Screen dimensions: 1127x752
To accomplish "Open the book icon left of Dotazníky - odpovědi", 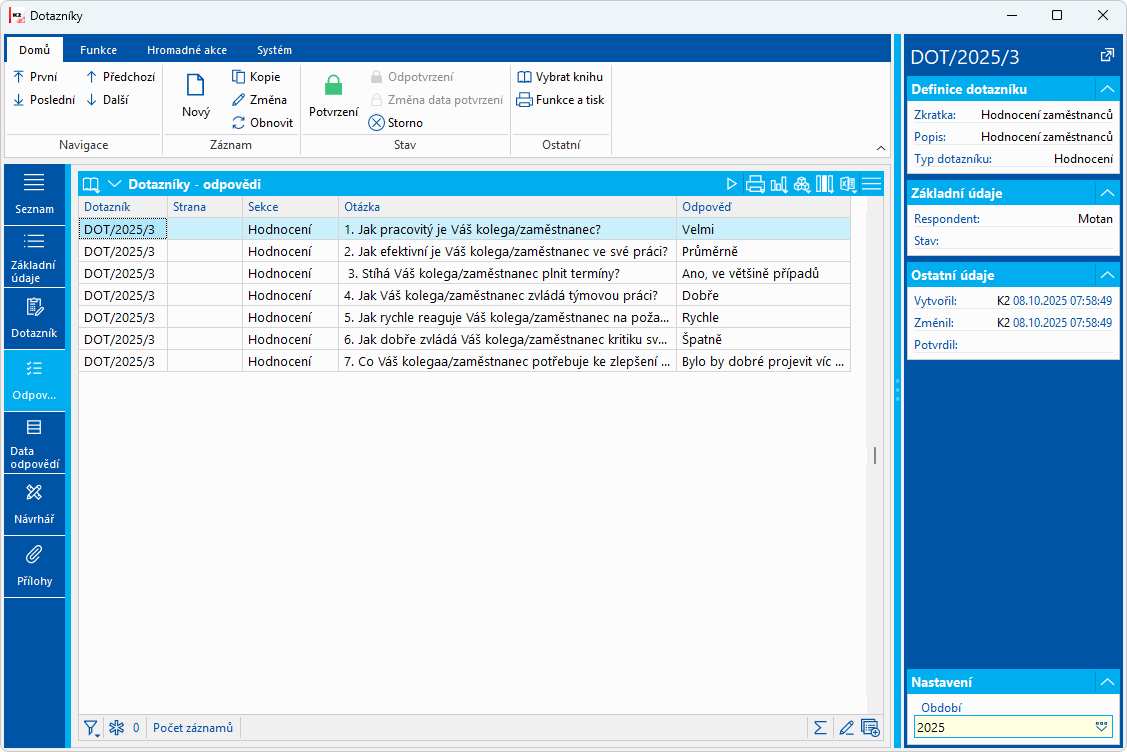I will tap(91, 184).
